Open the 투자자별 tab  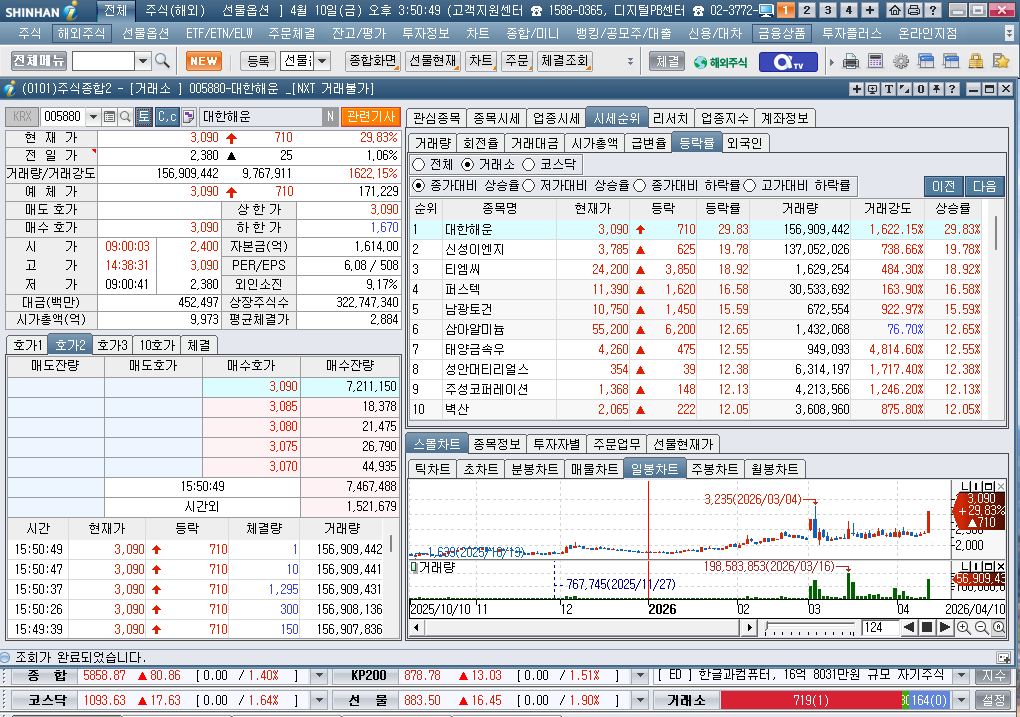(x=556, y=444)
